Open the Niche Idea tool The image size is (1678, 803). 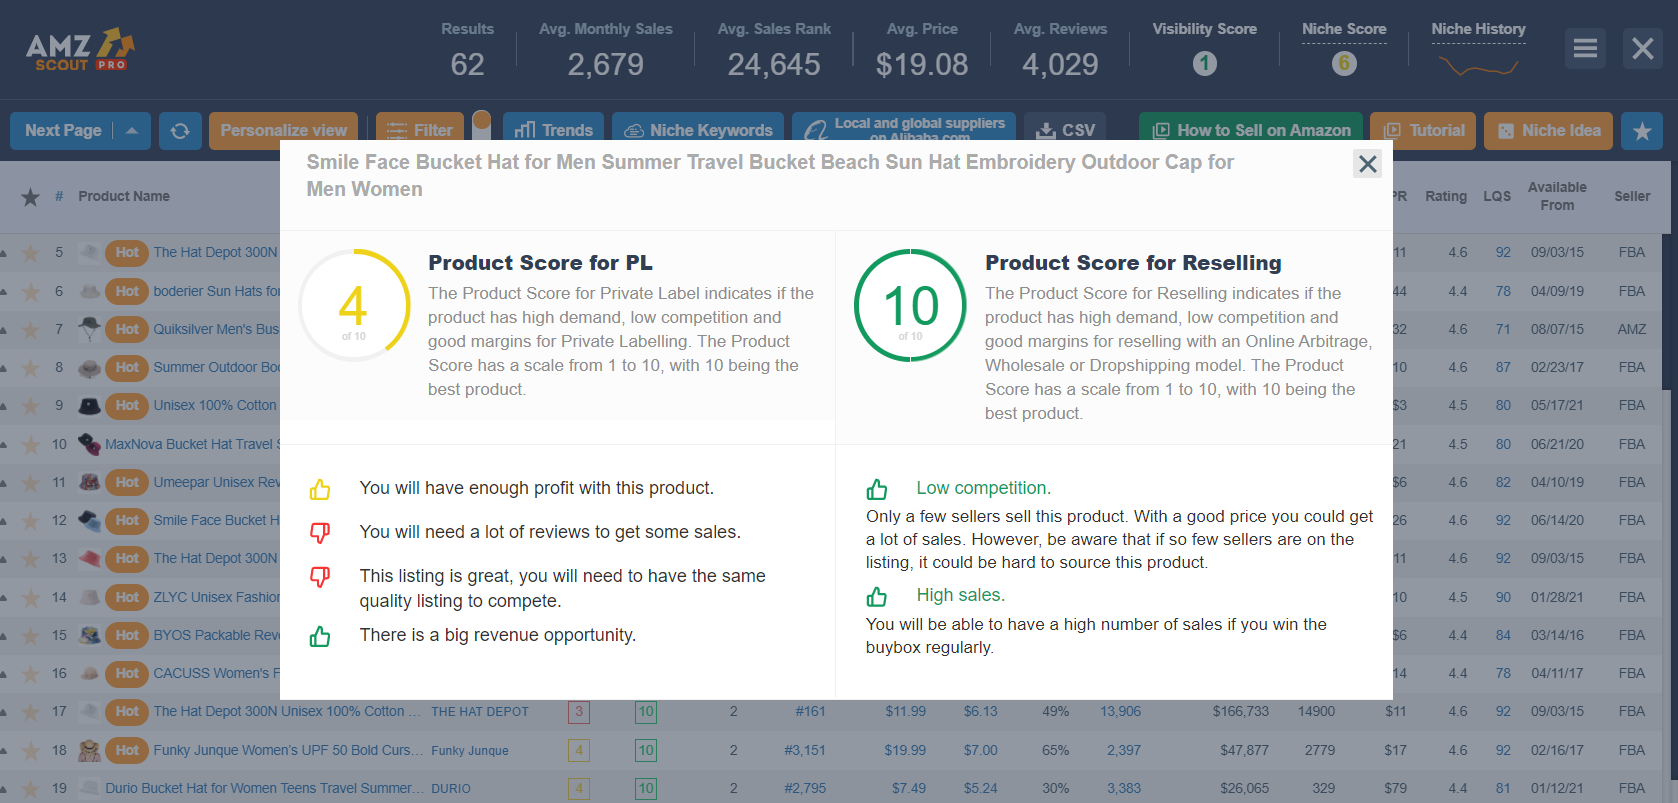point(1548,131)
